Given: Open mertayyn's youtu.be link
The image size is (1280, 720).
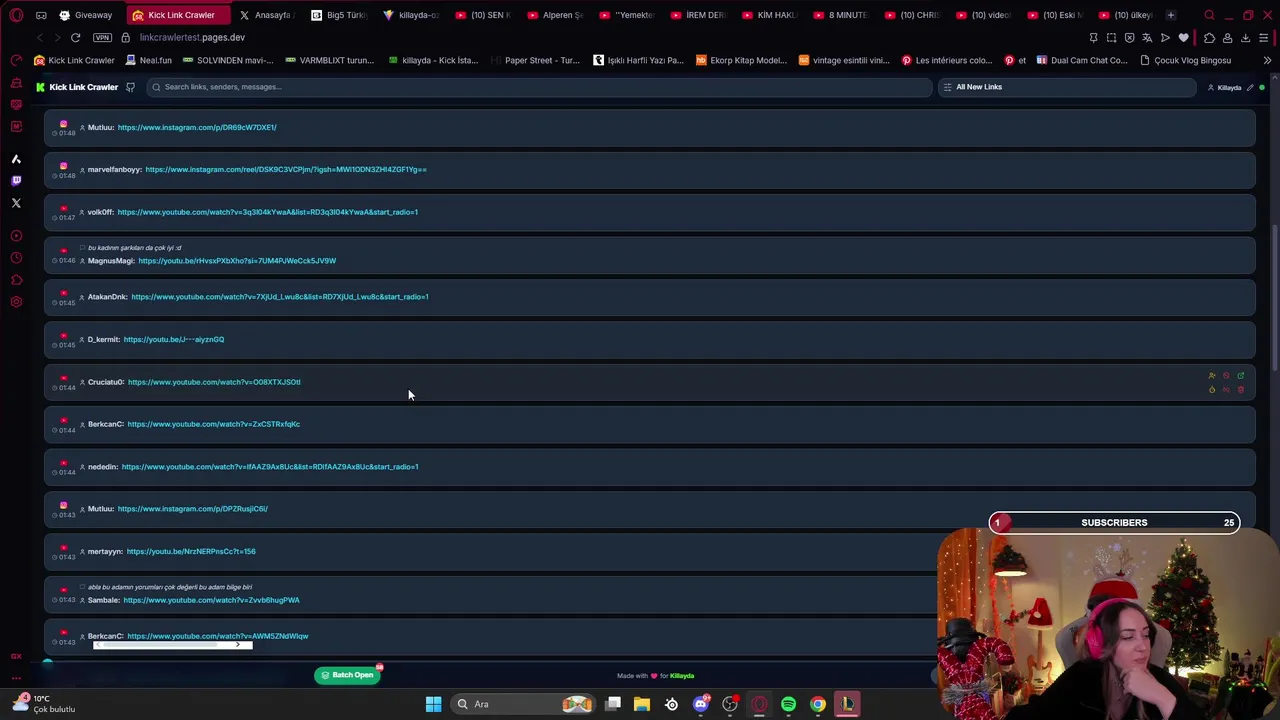Looking at the screenshot, I should click(191, 552).
